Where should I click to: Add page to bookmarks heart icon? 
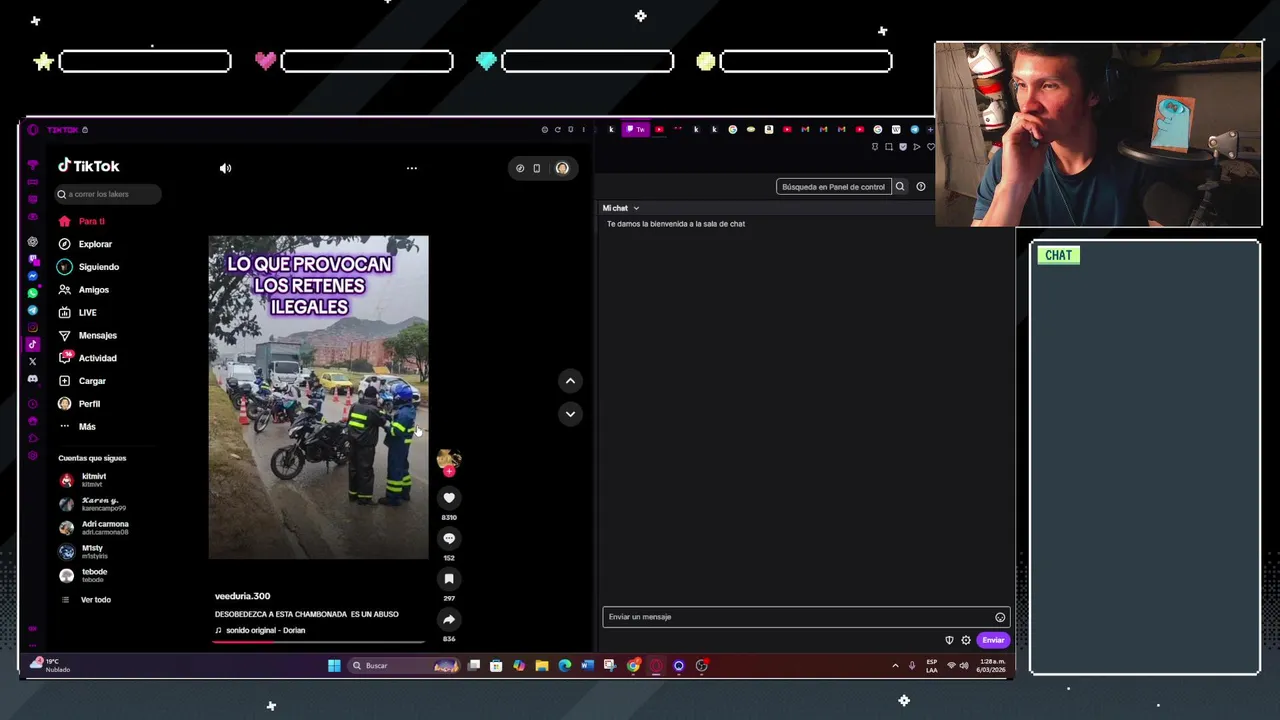pos(931,147)
